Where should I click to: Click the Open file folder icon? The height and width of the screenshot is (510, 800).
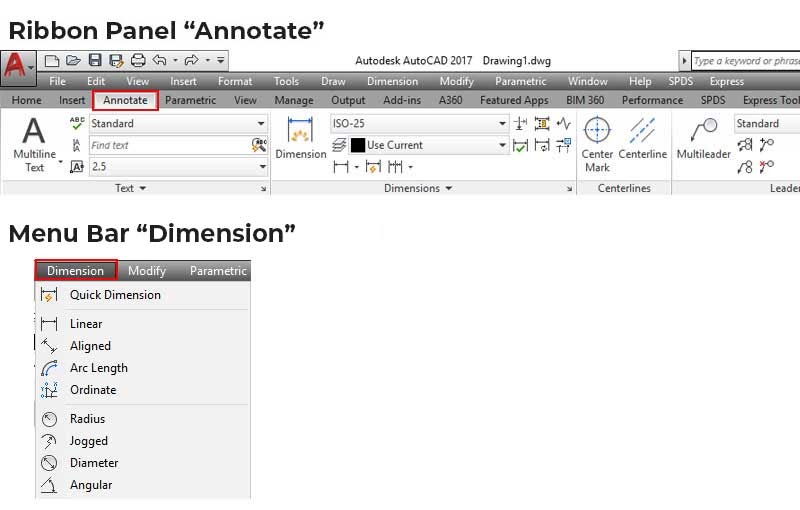coord(73,61)
